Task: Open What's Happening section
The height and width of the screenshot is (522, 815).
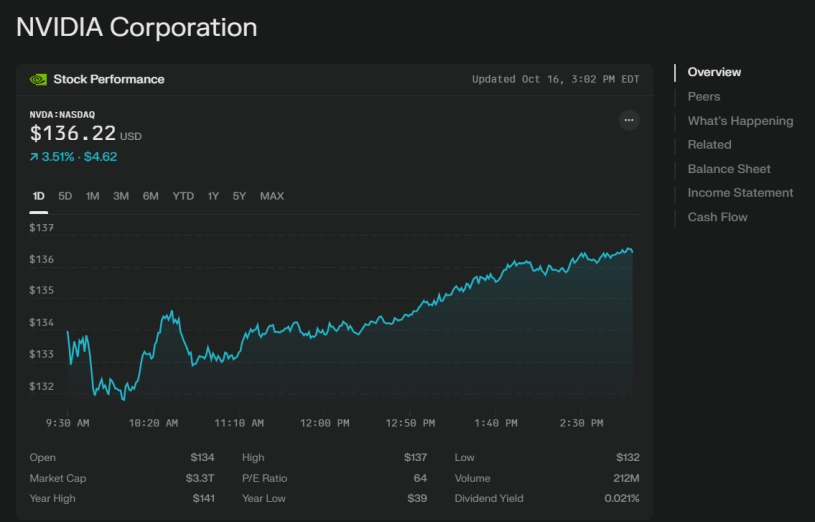Action: tap(740, 121)
